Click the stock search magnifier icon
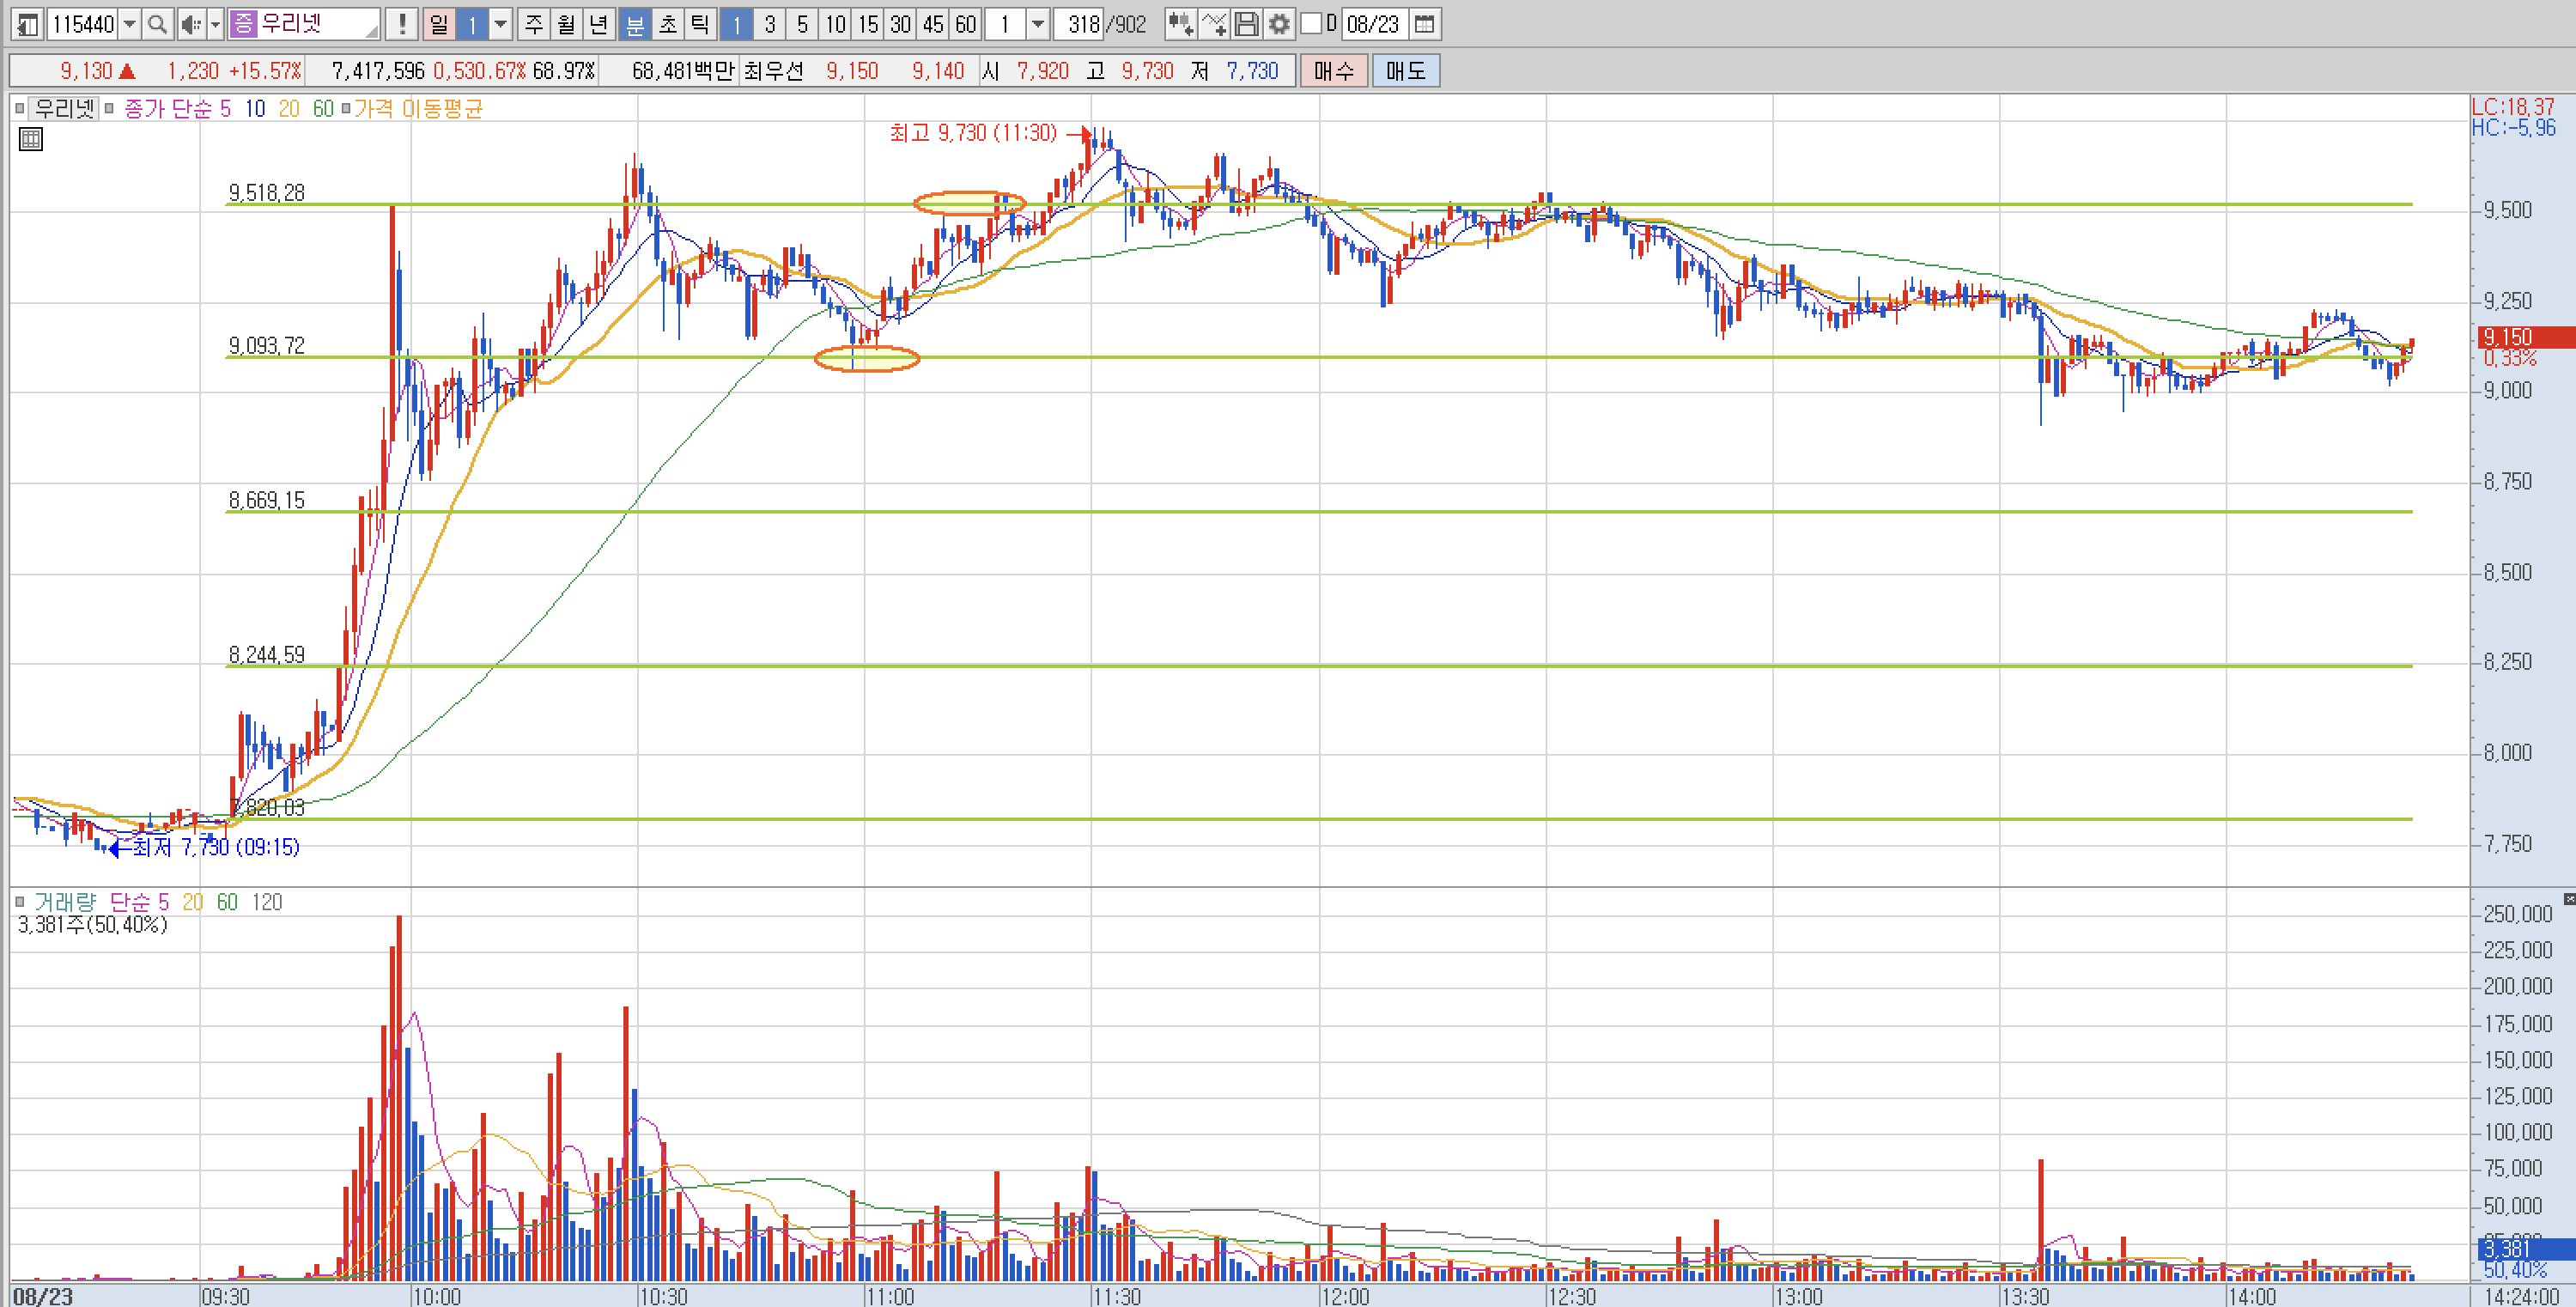 (157, 24)
